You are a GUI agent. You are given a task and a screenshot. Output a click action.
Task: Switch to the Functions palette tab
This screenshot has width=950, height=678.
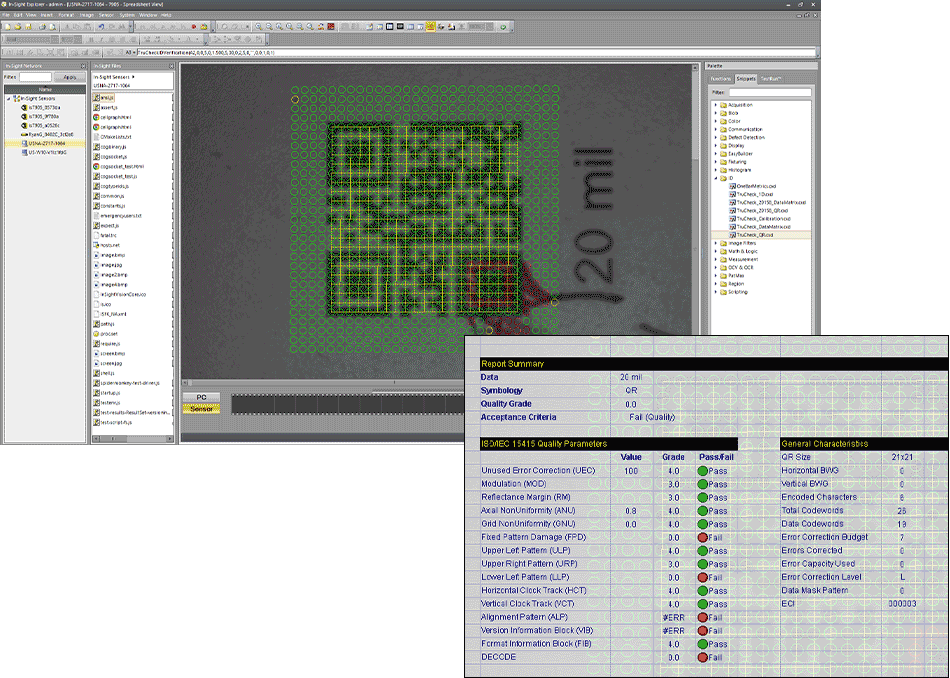click(721, 78)
